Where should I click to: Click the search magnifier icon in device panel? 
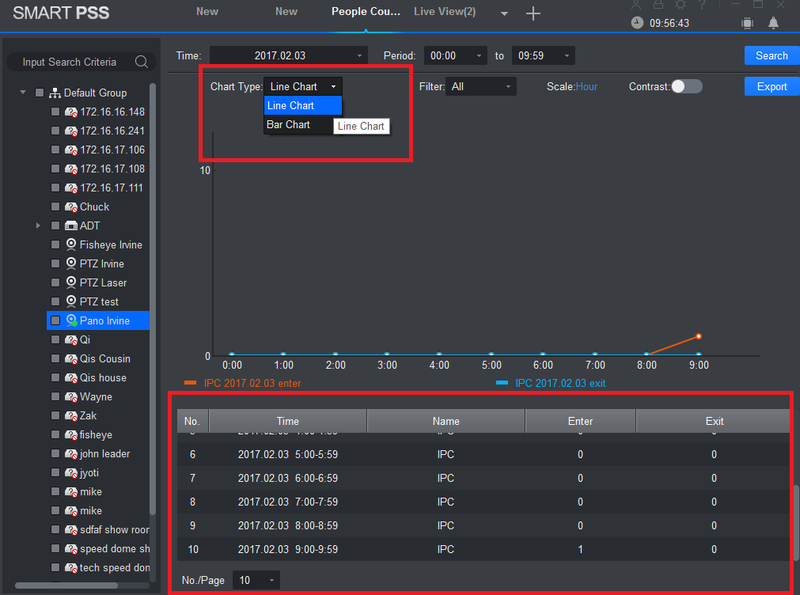(141, 62)
